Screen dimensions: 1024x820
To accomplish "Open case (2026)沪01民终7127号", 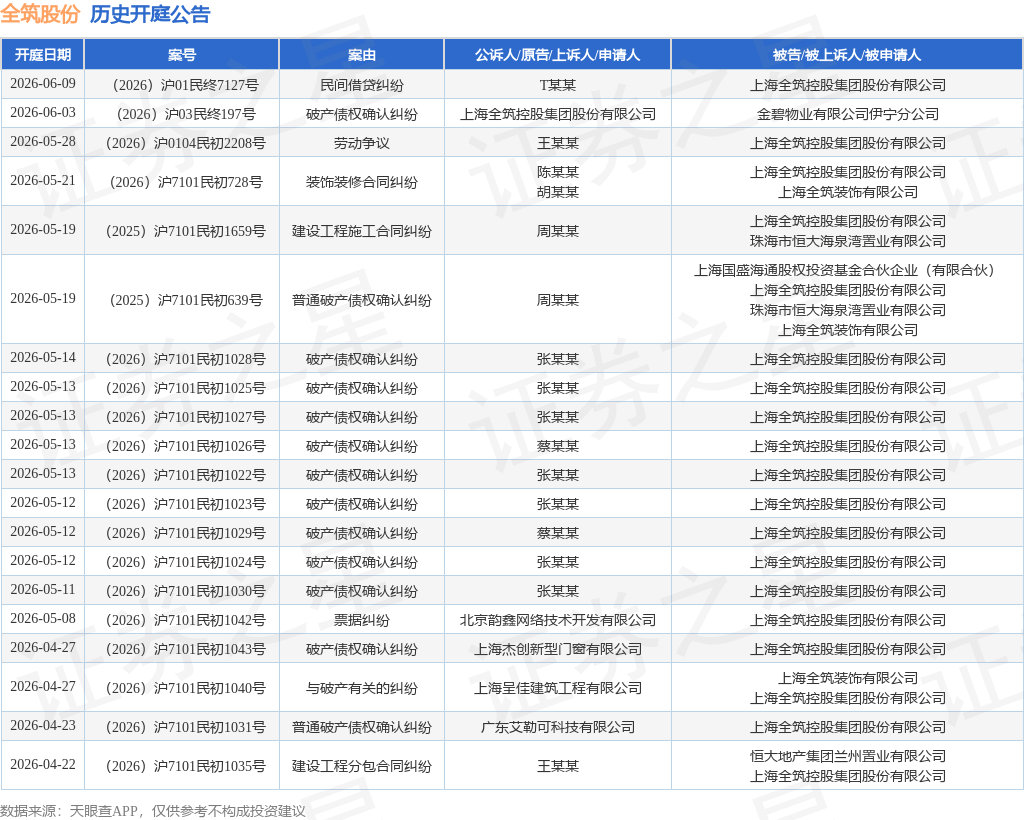I will tap(181, 85).
